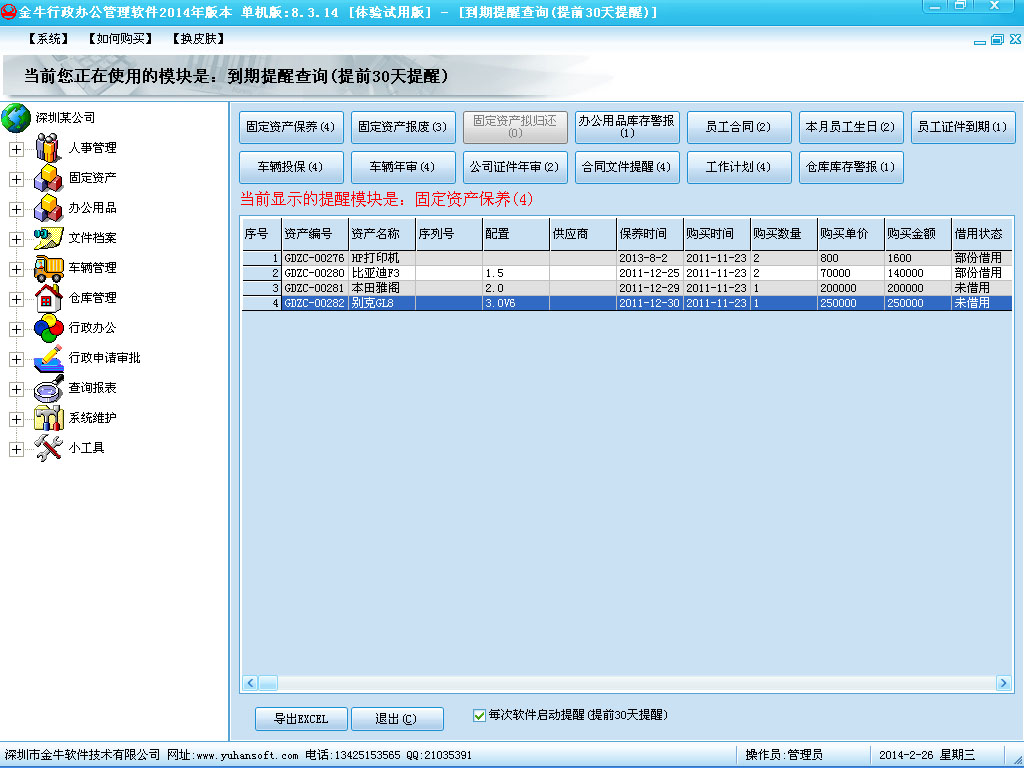Expand the 办公用品 tree node
The image size is (1024, 768).
pos(16,209)
